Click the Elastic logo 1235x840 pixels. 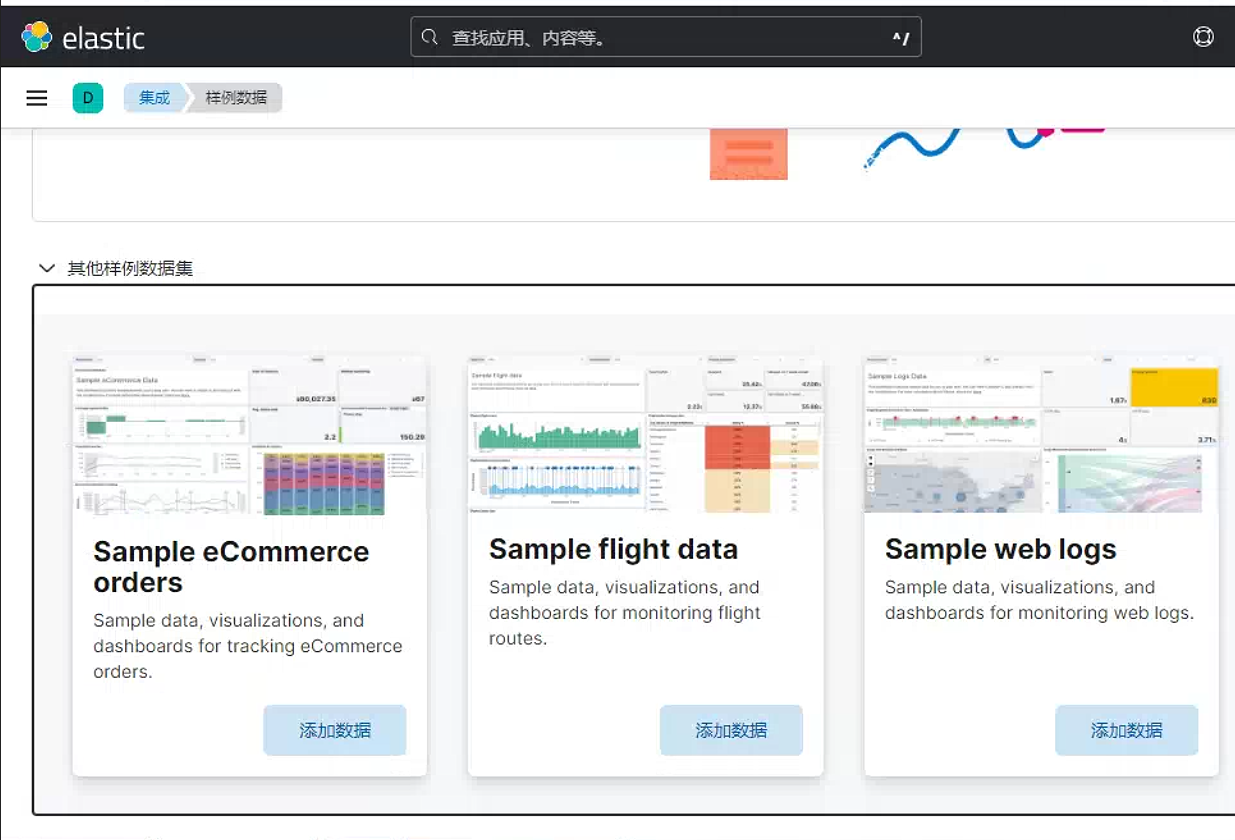pos(83,37)
